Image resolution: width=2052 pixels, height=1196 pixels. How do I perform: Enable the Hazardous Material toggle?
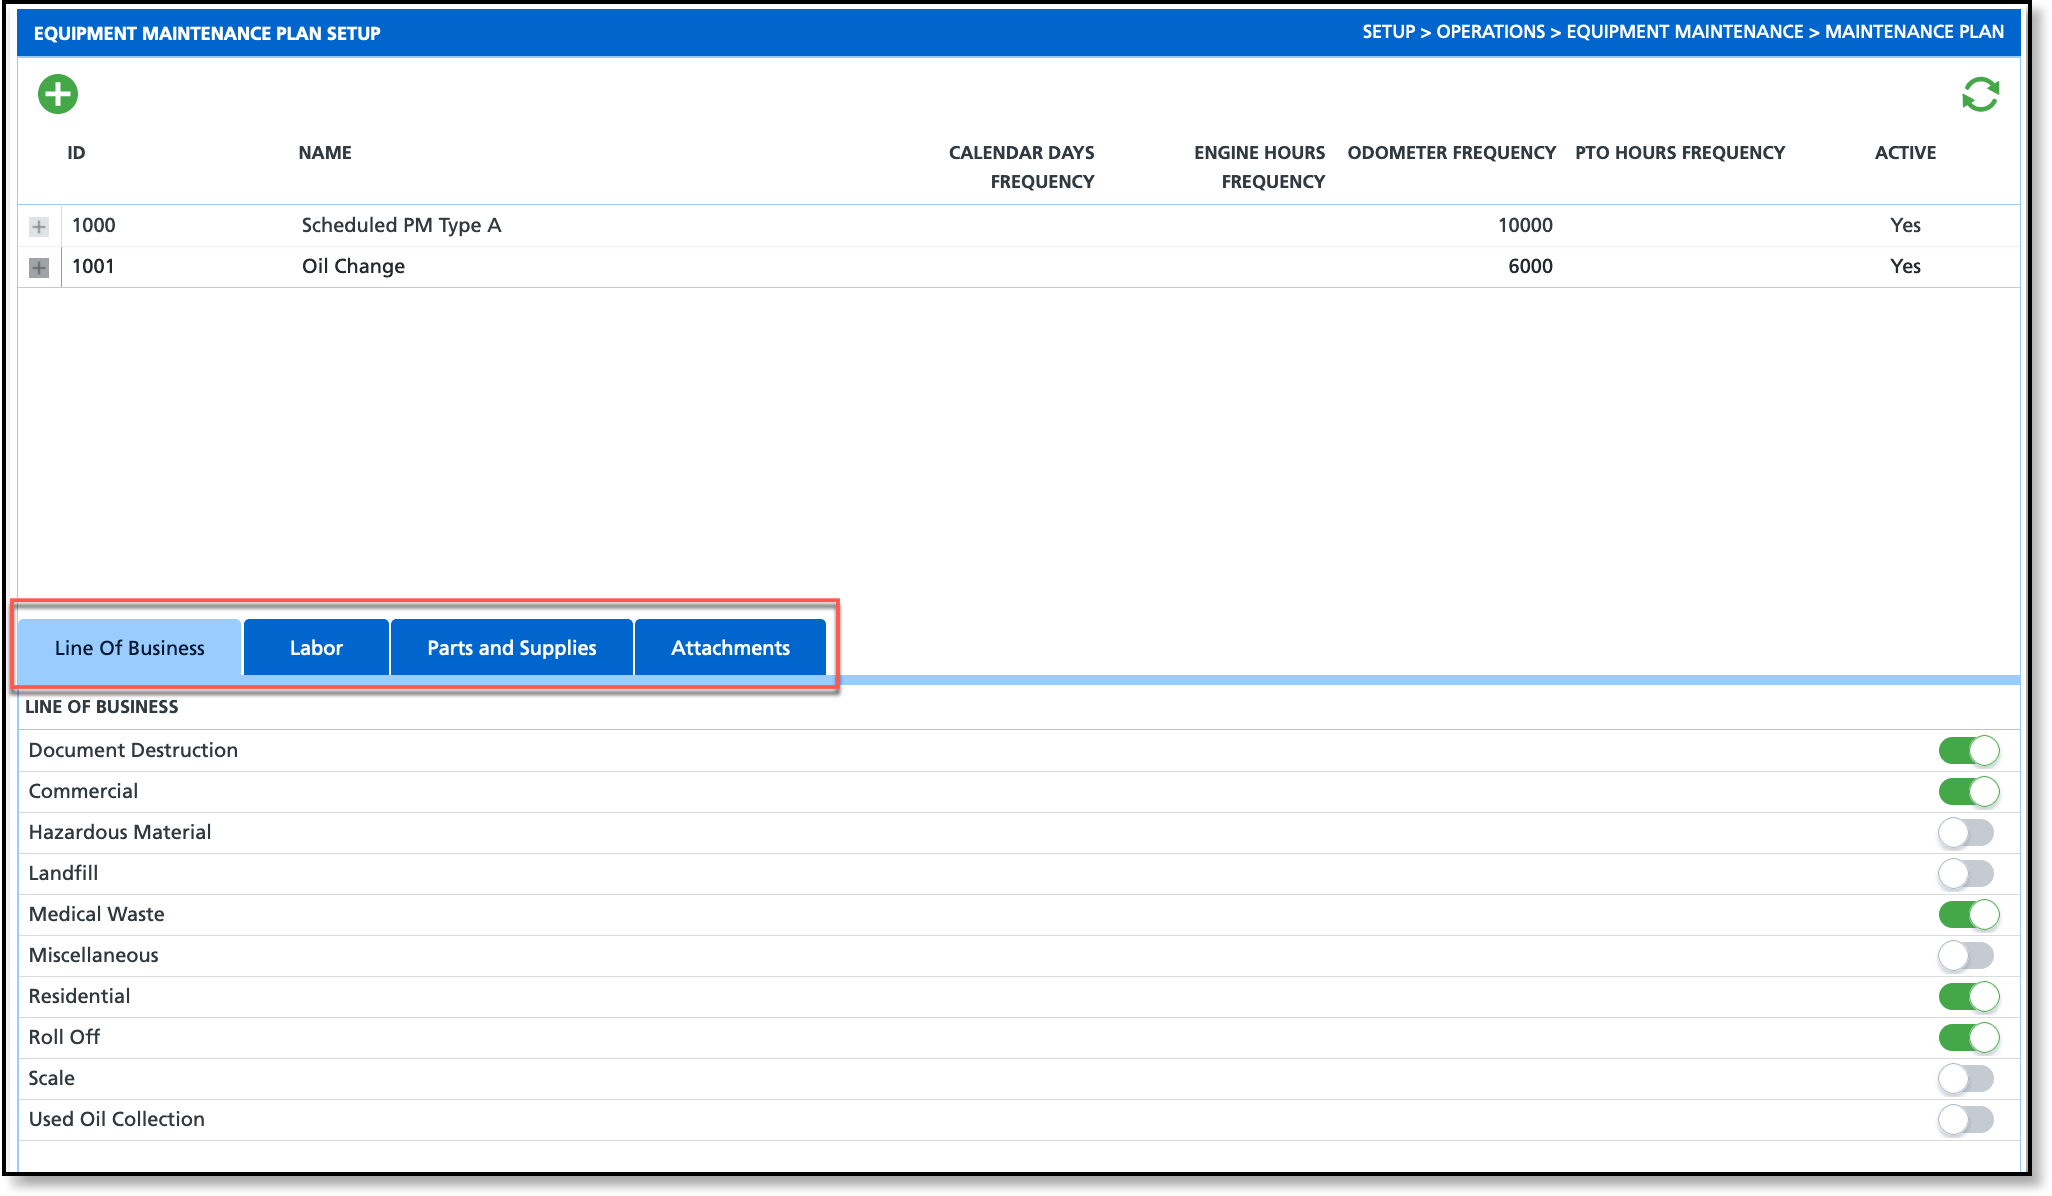[x=1965, y=833]
